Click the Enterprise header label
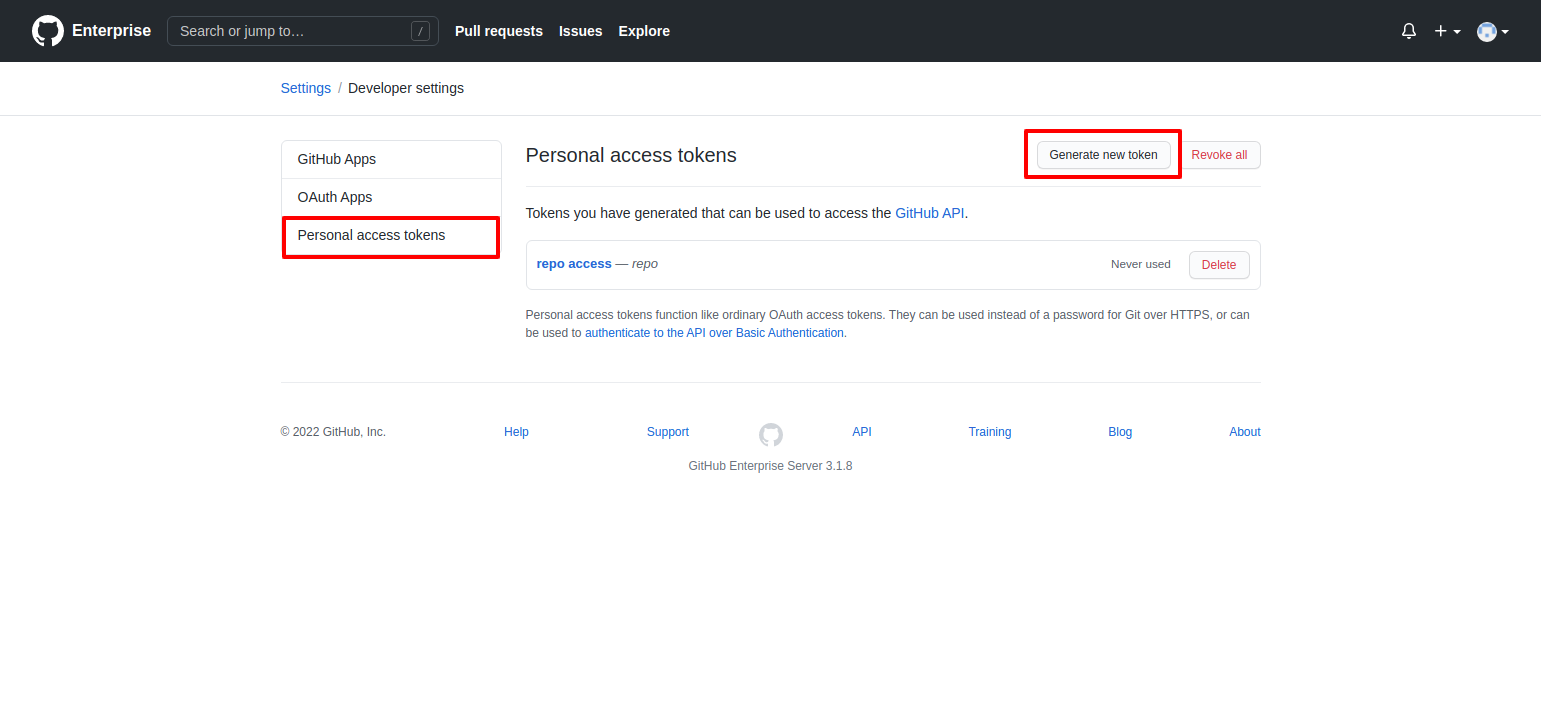 111,31
